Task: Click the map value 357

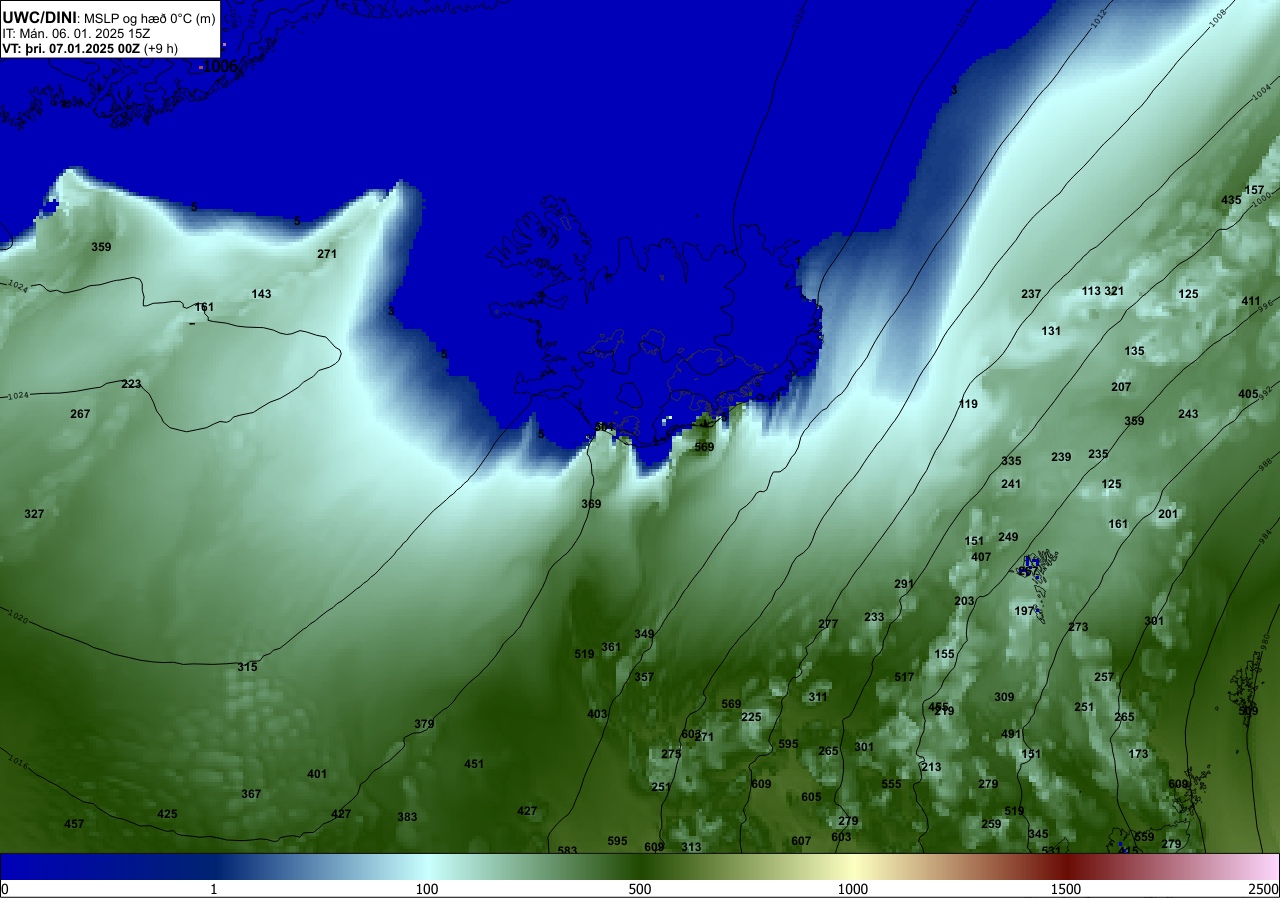Action: pyautogui.click(x=644, y=677)
